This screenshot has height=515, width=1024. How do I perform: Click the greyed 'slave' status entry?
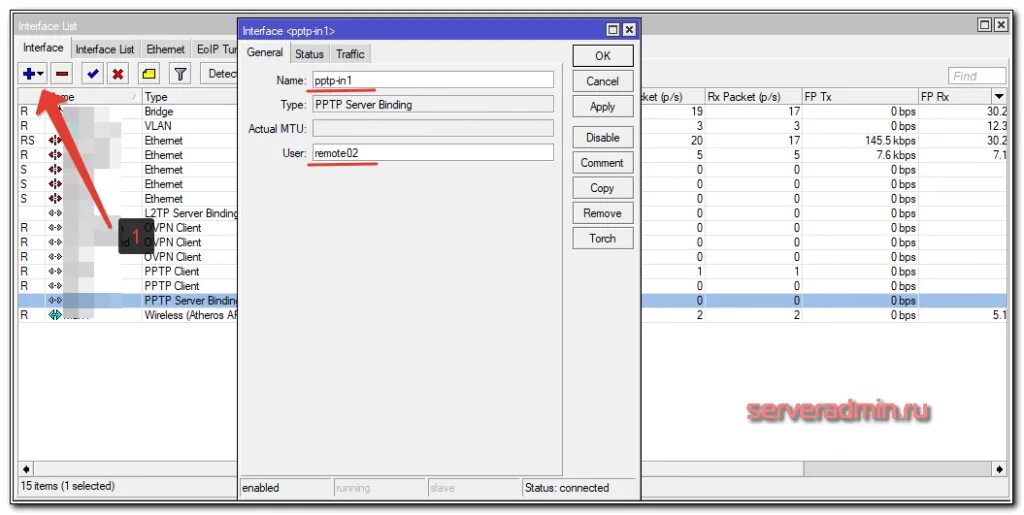click(442, 488)
